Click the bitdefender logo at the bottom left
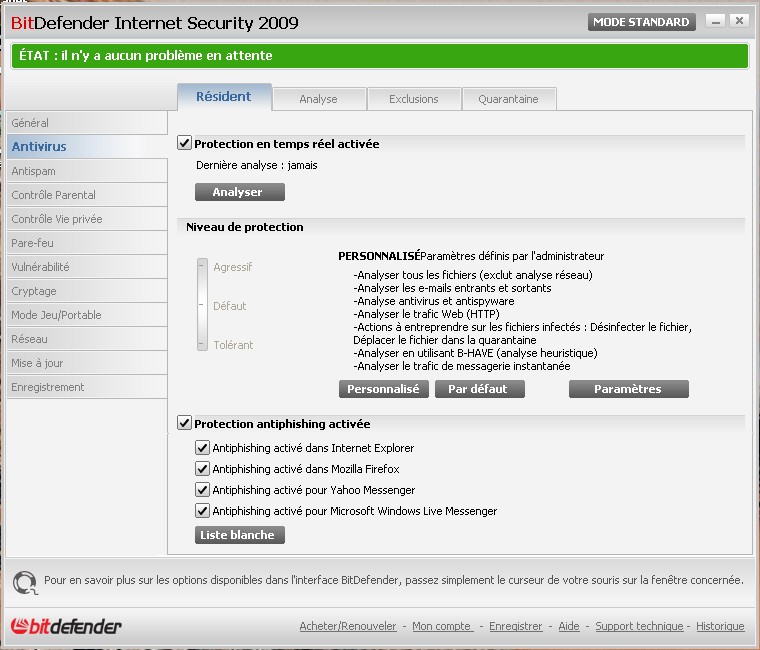The image size is (760, 650). [66, 626]
